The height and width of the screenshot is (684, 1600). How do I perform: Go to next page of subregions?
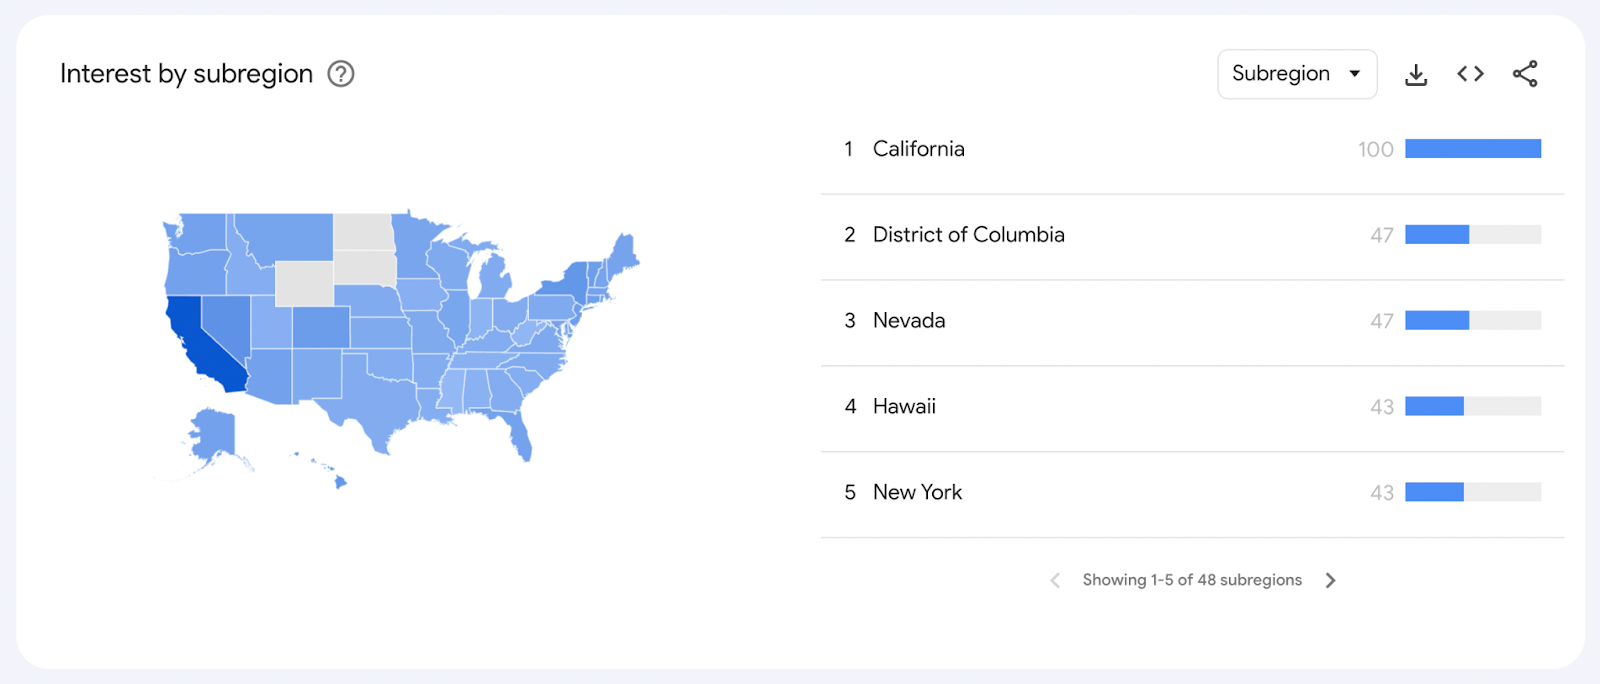click(1330, 580)
